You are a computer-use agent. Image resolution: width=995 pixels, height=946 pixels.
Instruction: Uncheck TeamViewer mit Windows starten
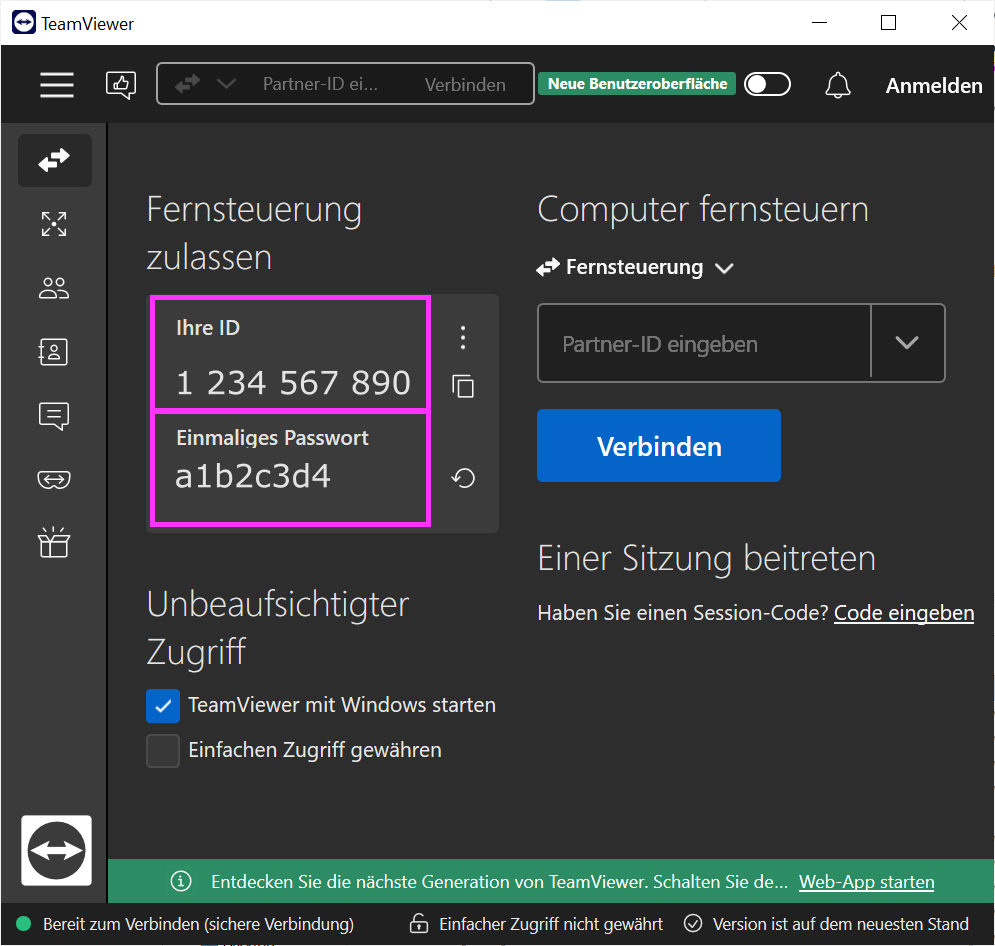[x=163, y=706]
